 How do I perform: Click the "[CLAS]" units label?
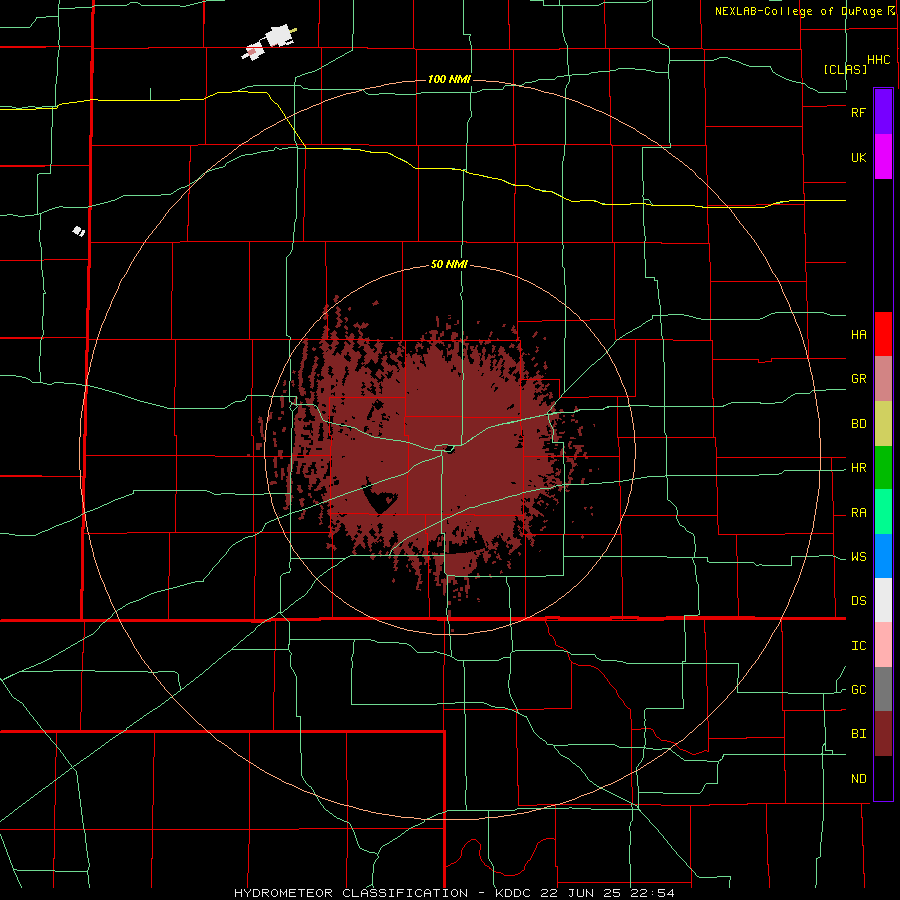(x=845, y=69)
